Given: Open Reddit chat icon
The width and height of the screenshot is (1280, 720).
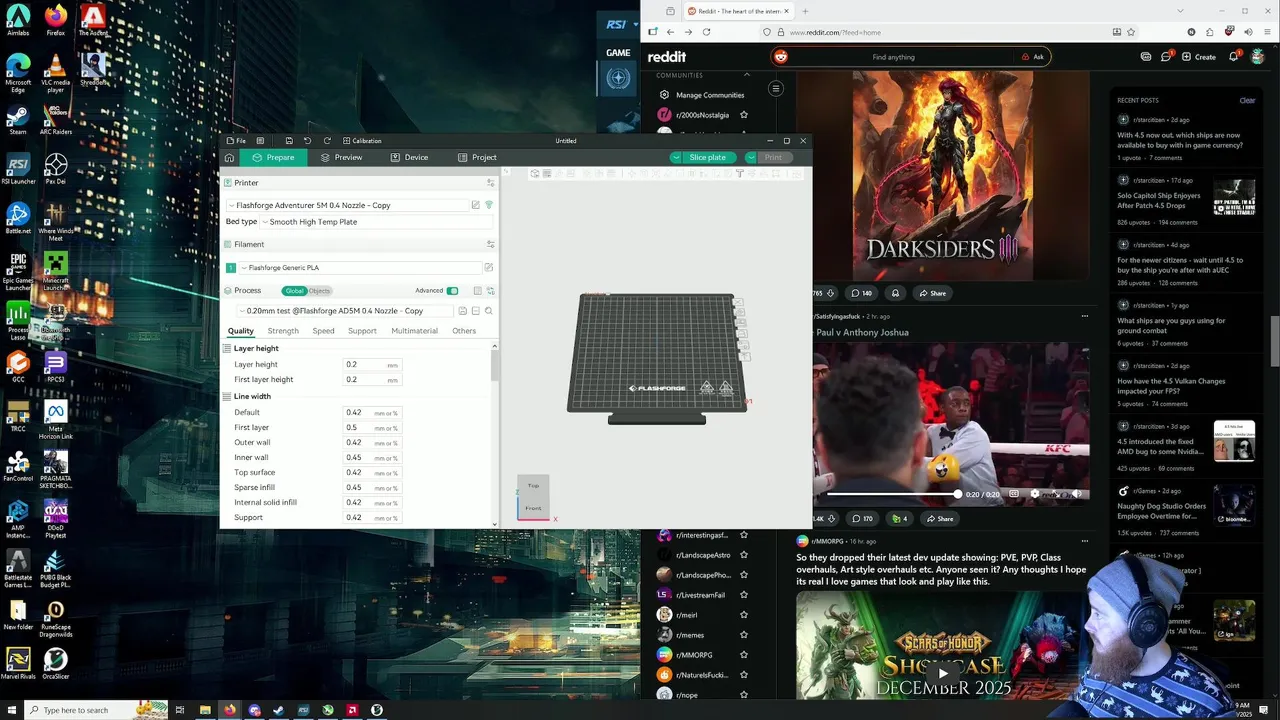Looking at the screenshot, I should tap(1166, 57).
